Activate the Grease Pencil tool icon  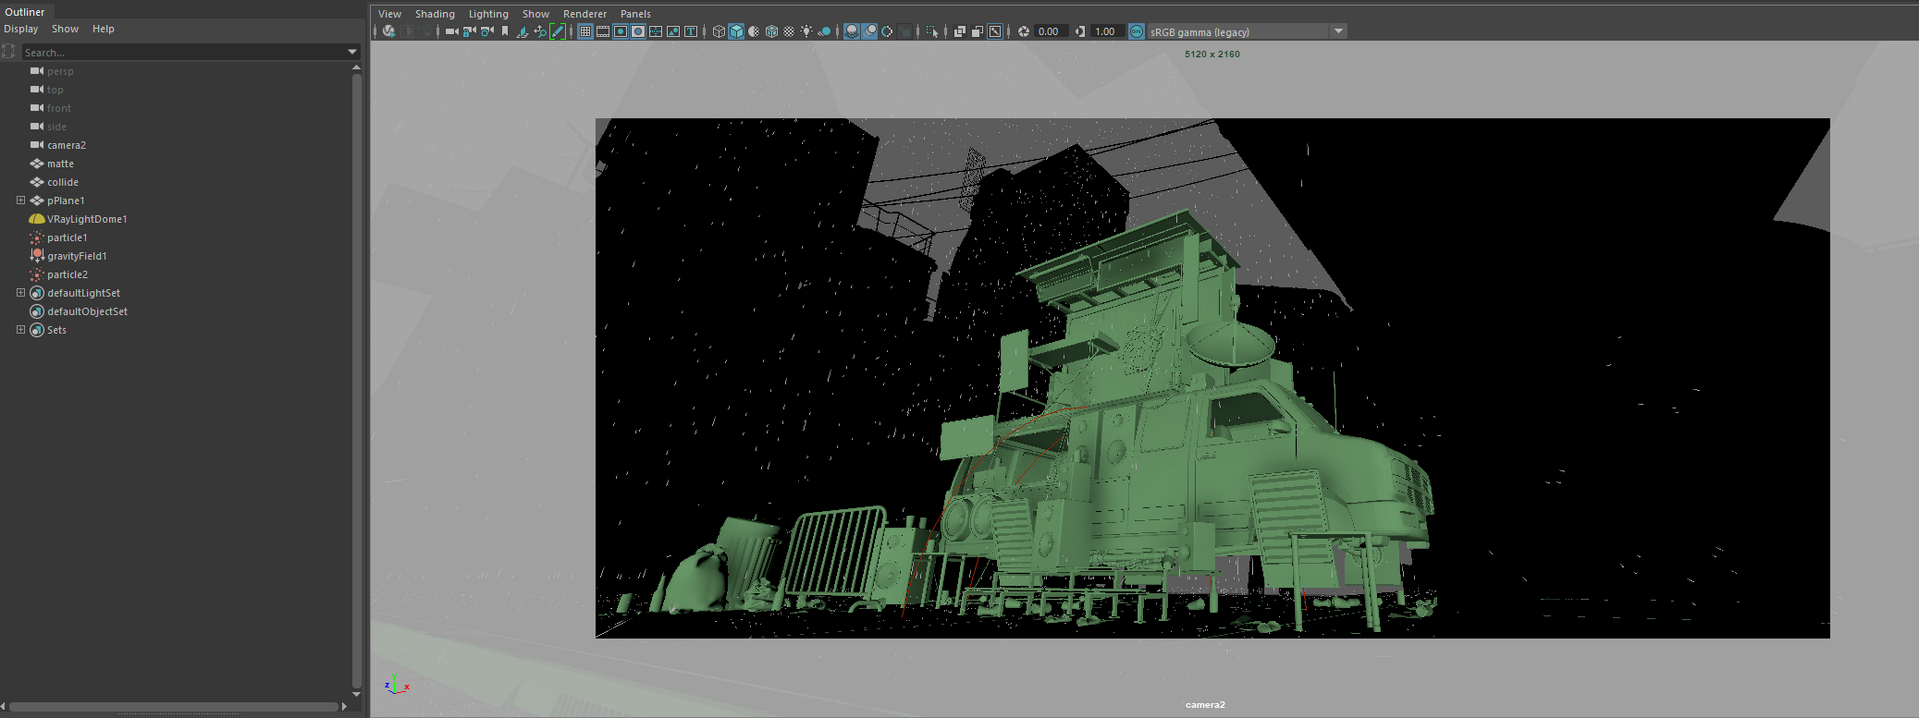click(558, 32)
